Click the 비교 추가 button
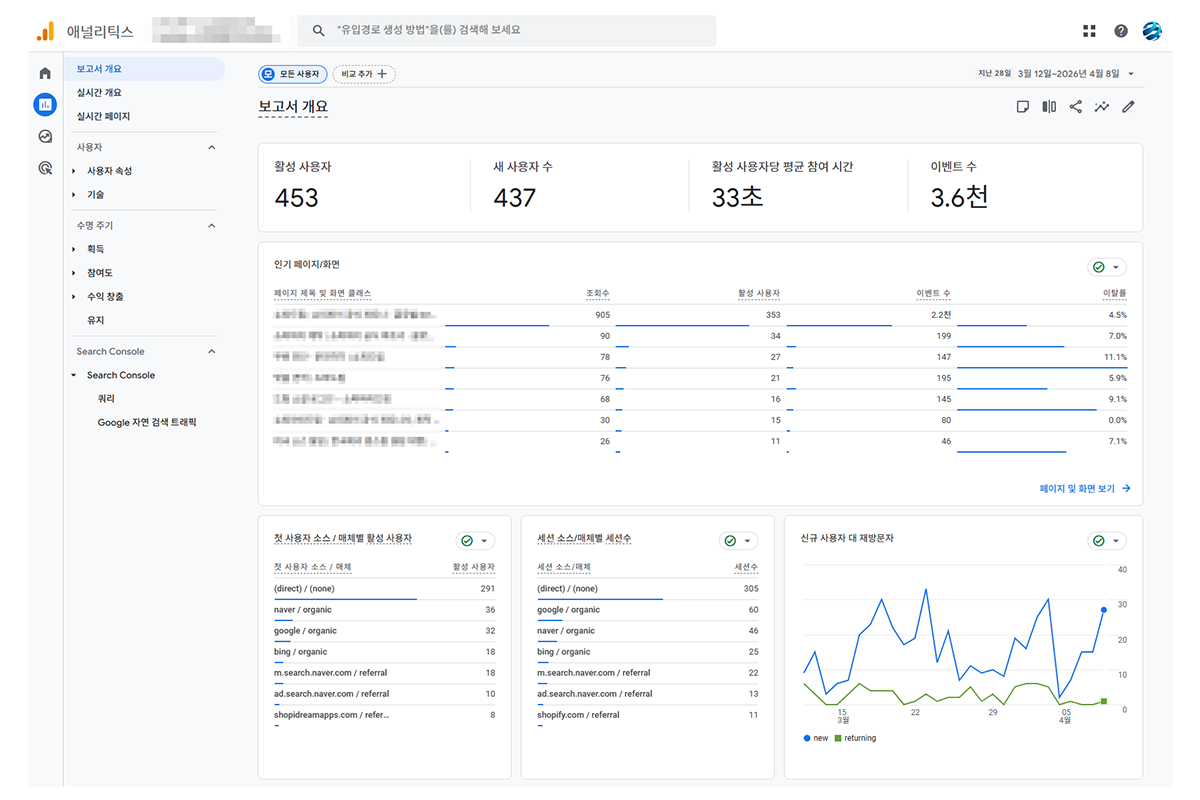Screen dimensions: 1200x800 click(364, 74)
